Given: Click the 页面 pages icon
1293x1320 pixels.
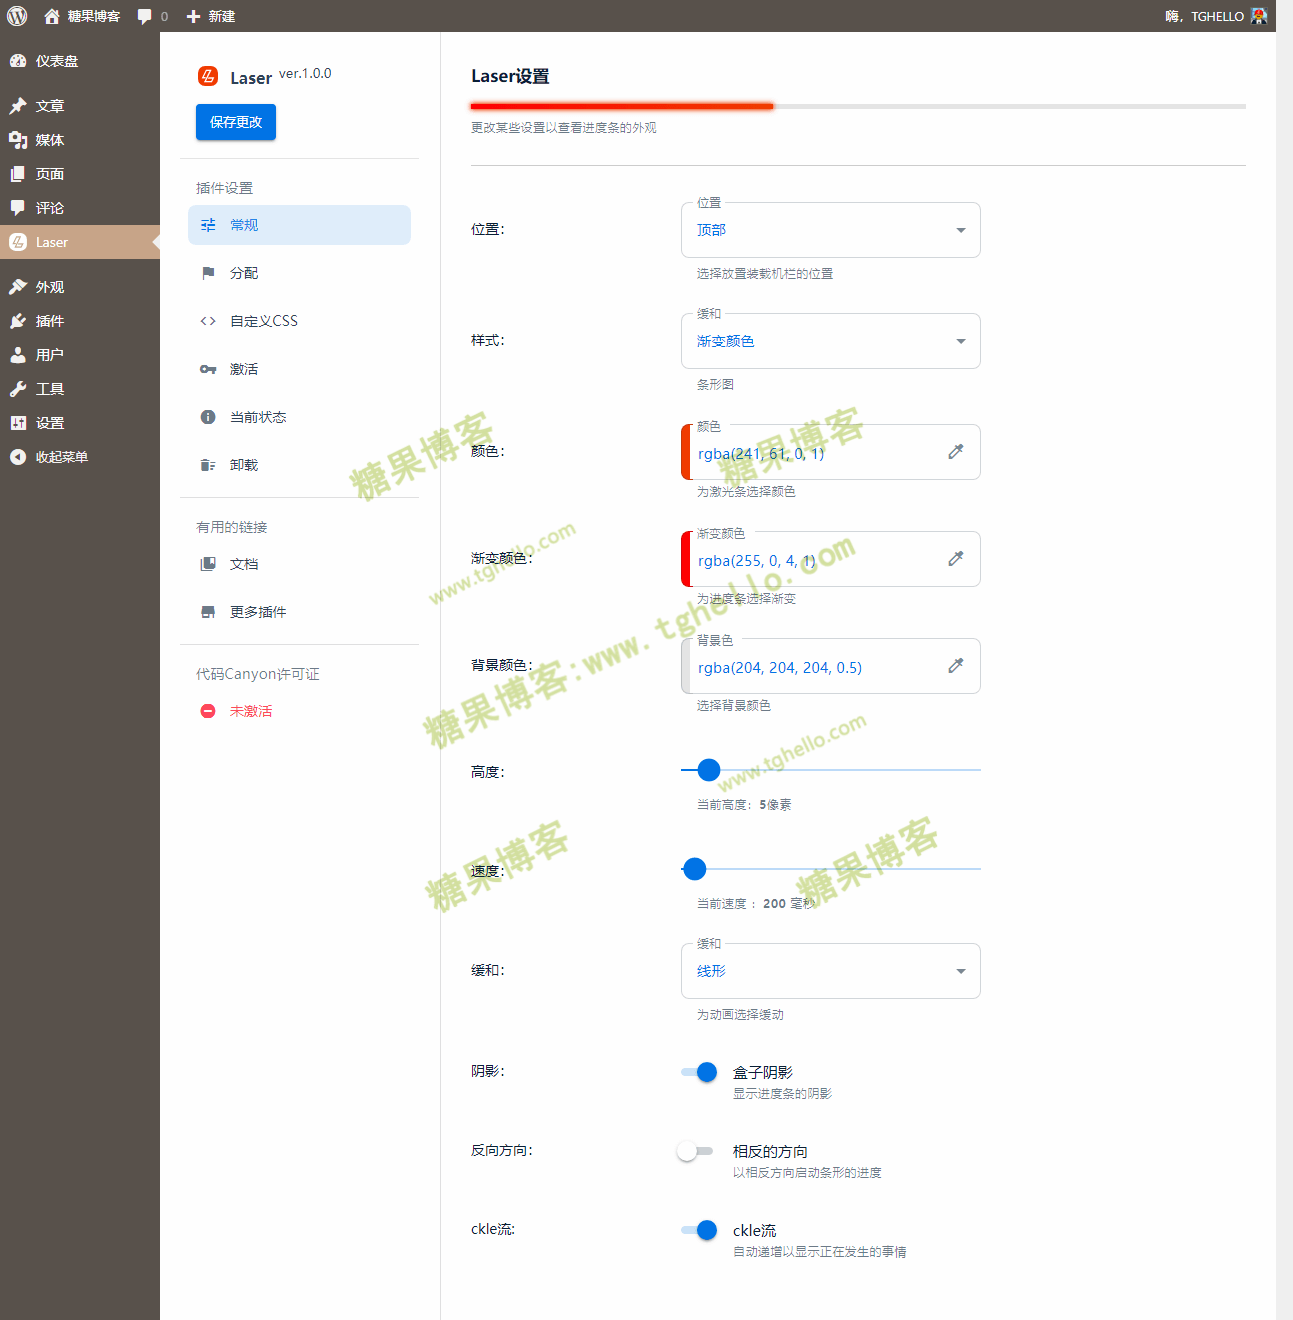Looking at the screenshot, I should (x=18, y=174).
